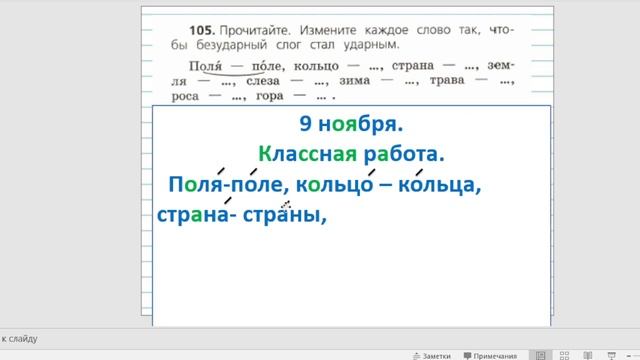Open the Примечания comments pane
This screenshot has width=640, height=360.
point(490,356)
